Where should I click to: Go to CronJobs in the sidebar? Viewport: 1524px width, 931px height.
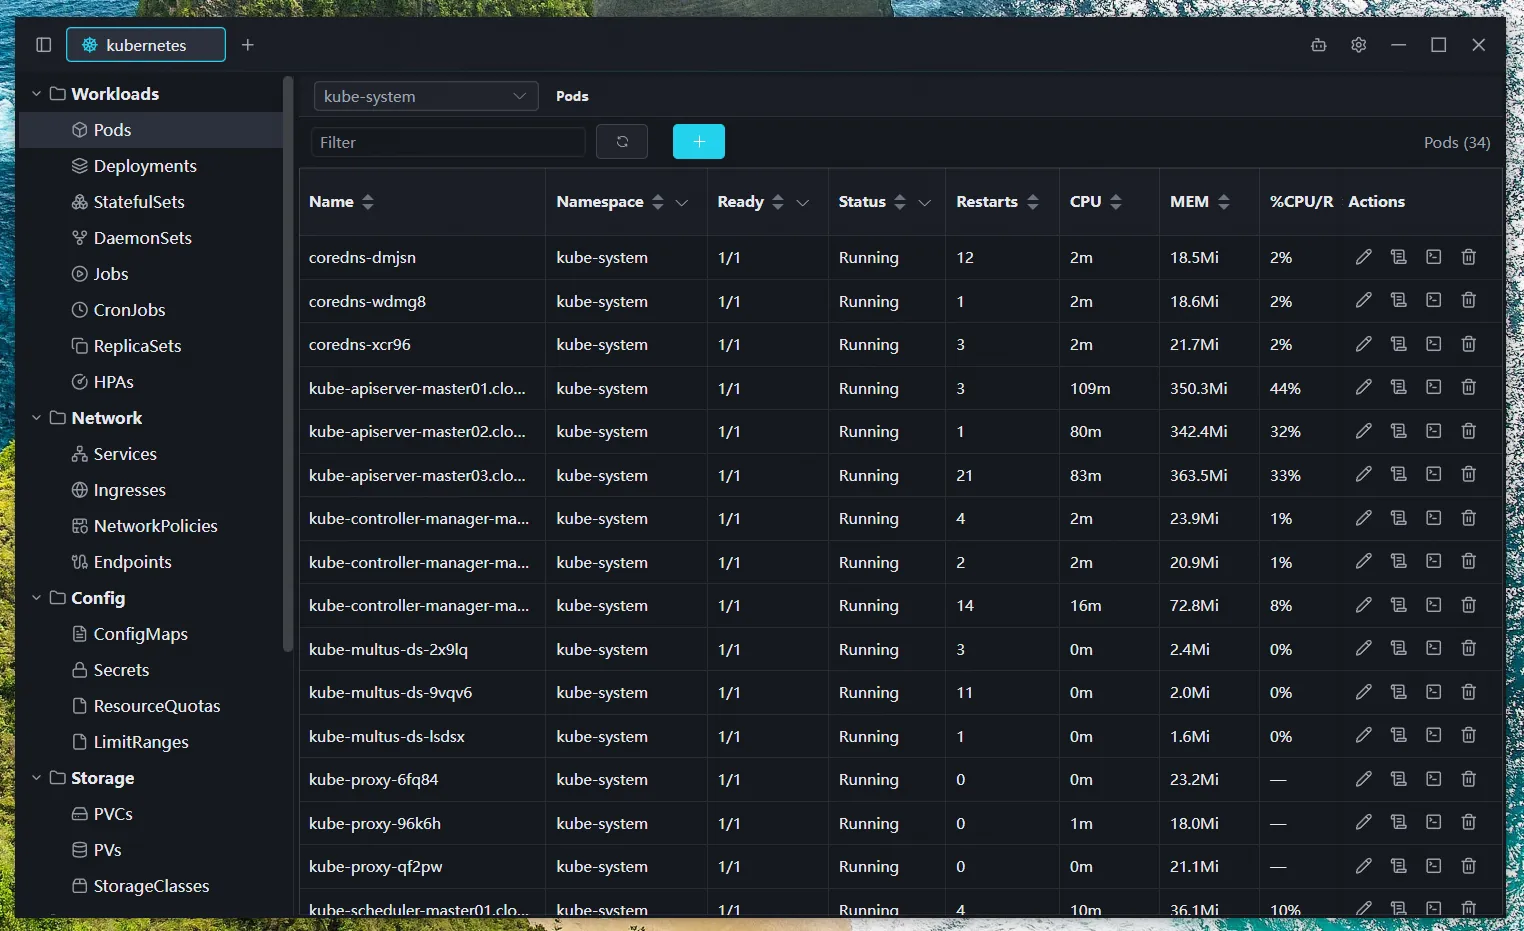pyautogui.click(x=151, y=310)
